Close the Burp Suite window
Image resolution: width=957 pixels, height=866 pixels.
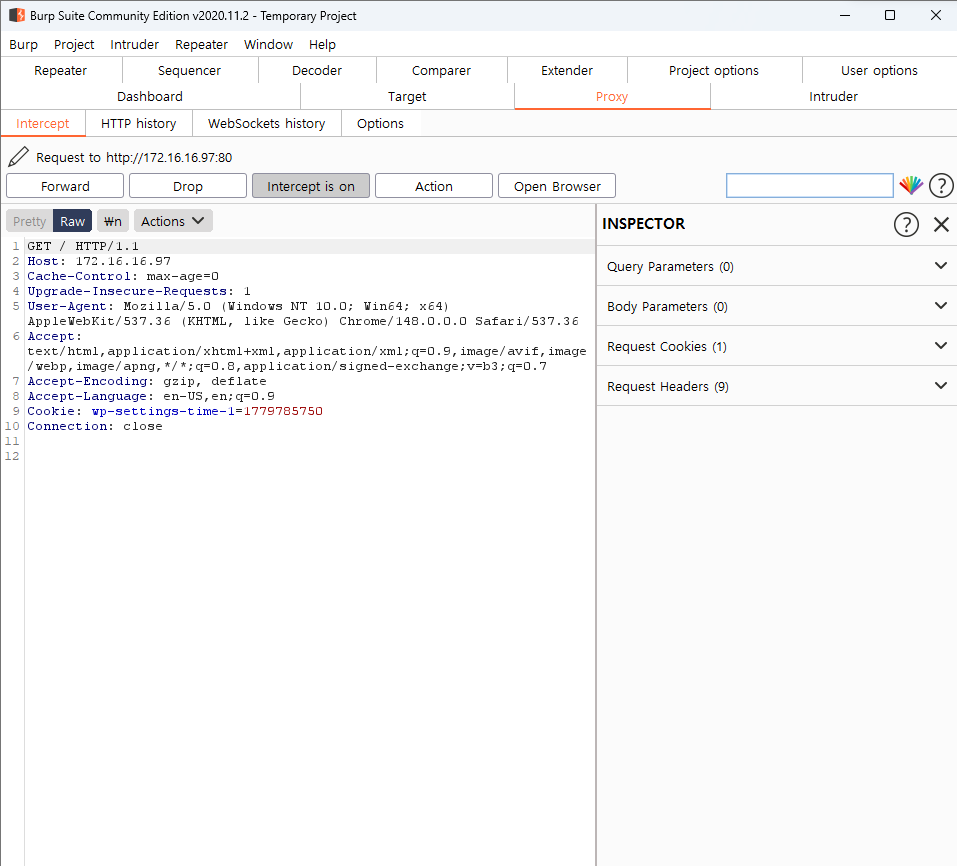936,15
